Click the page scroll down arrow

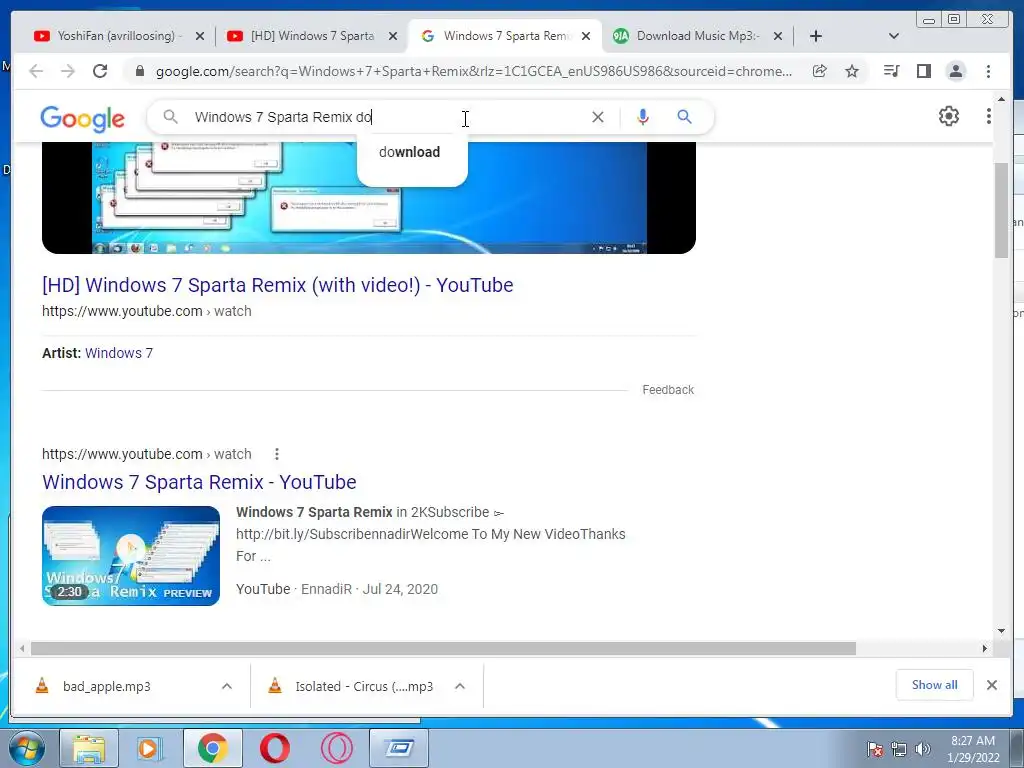[1001, 631]
